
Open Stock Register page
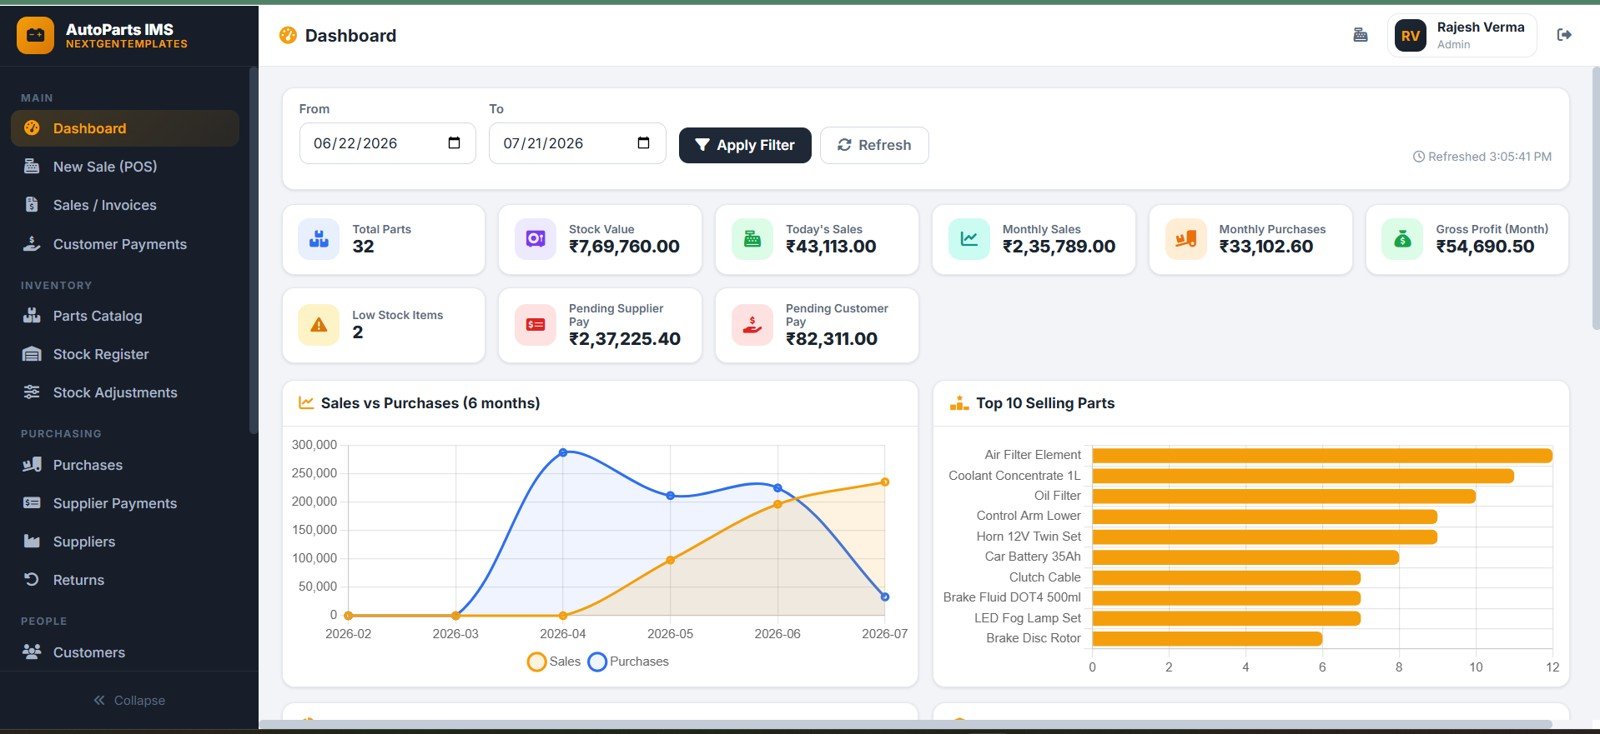[x=125, y=354]
